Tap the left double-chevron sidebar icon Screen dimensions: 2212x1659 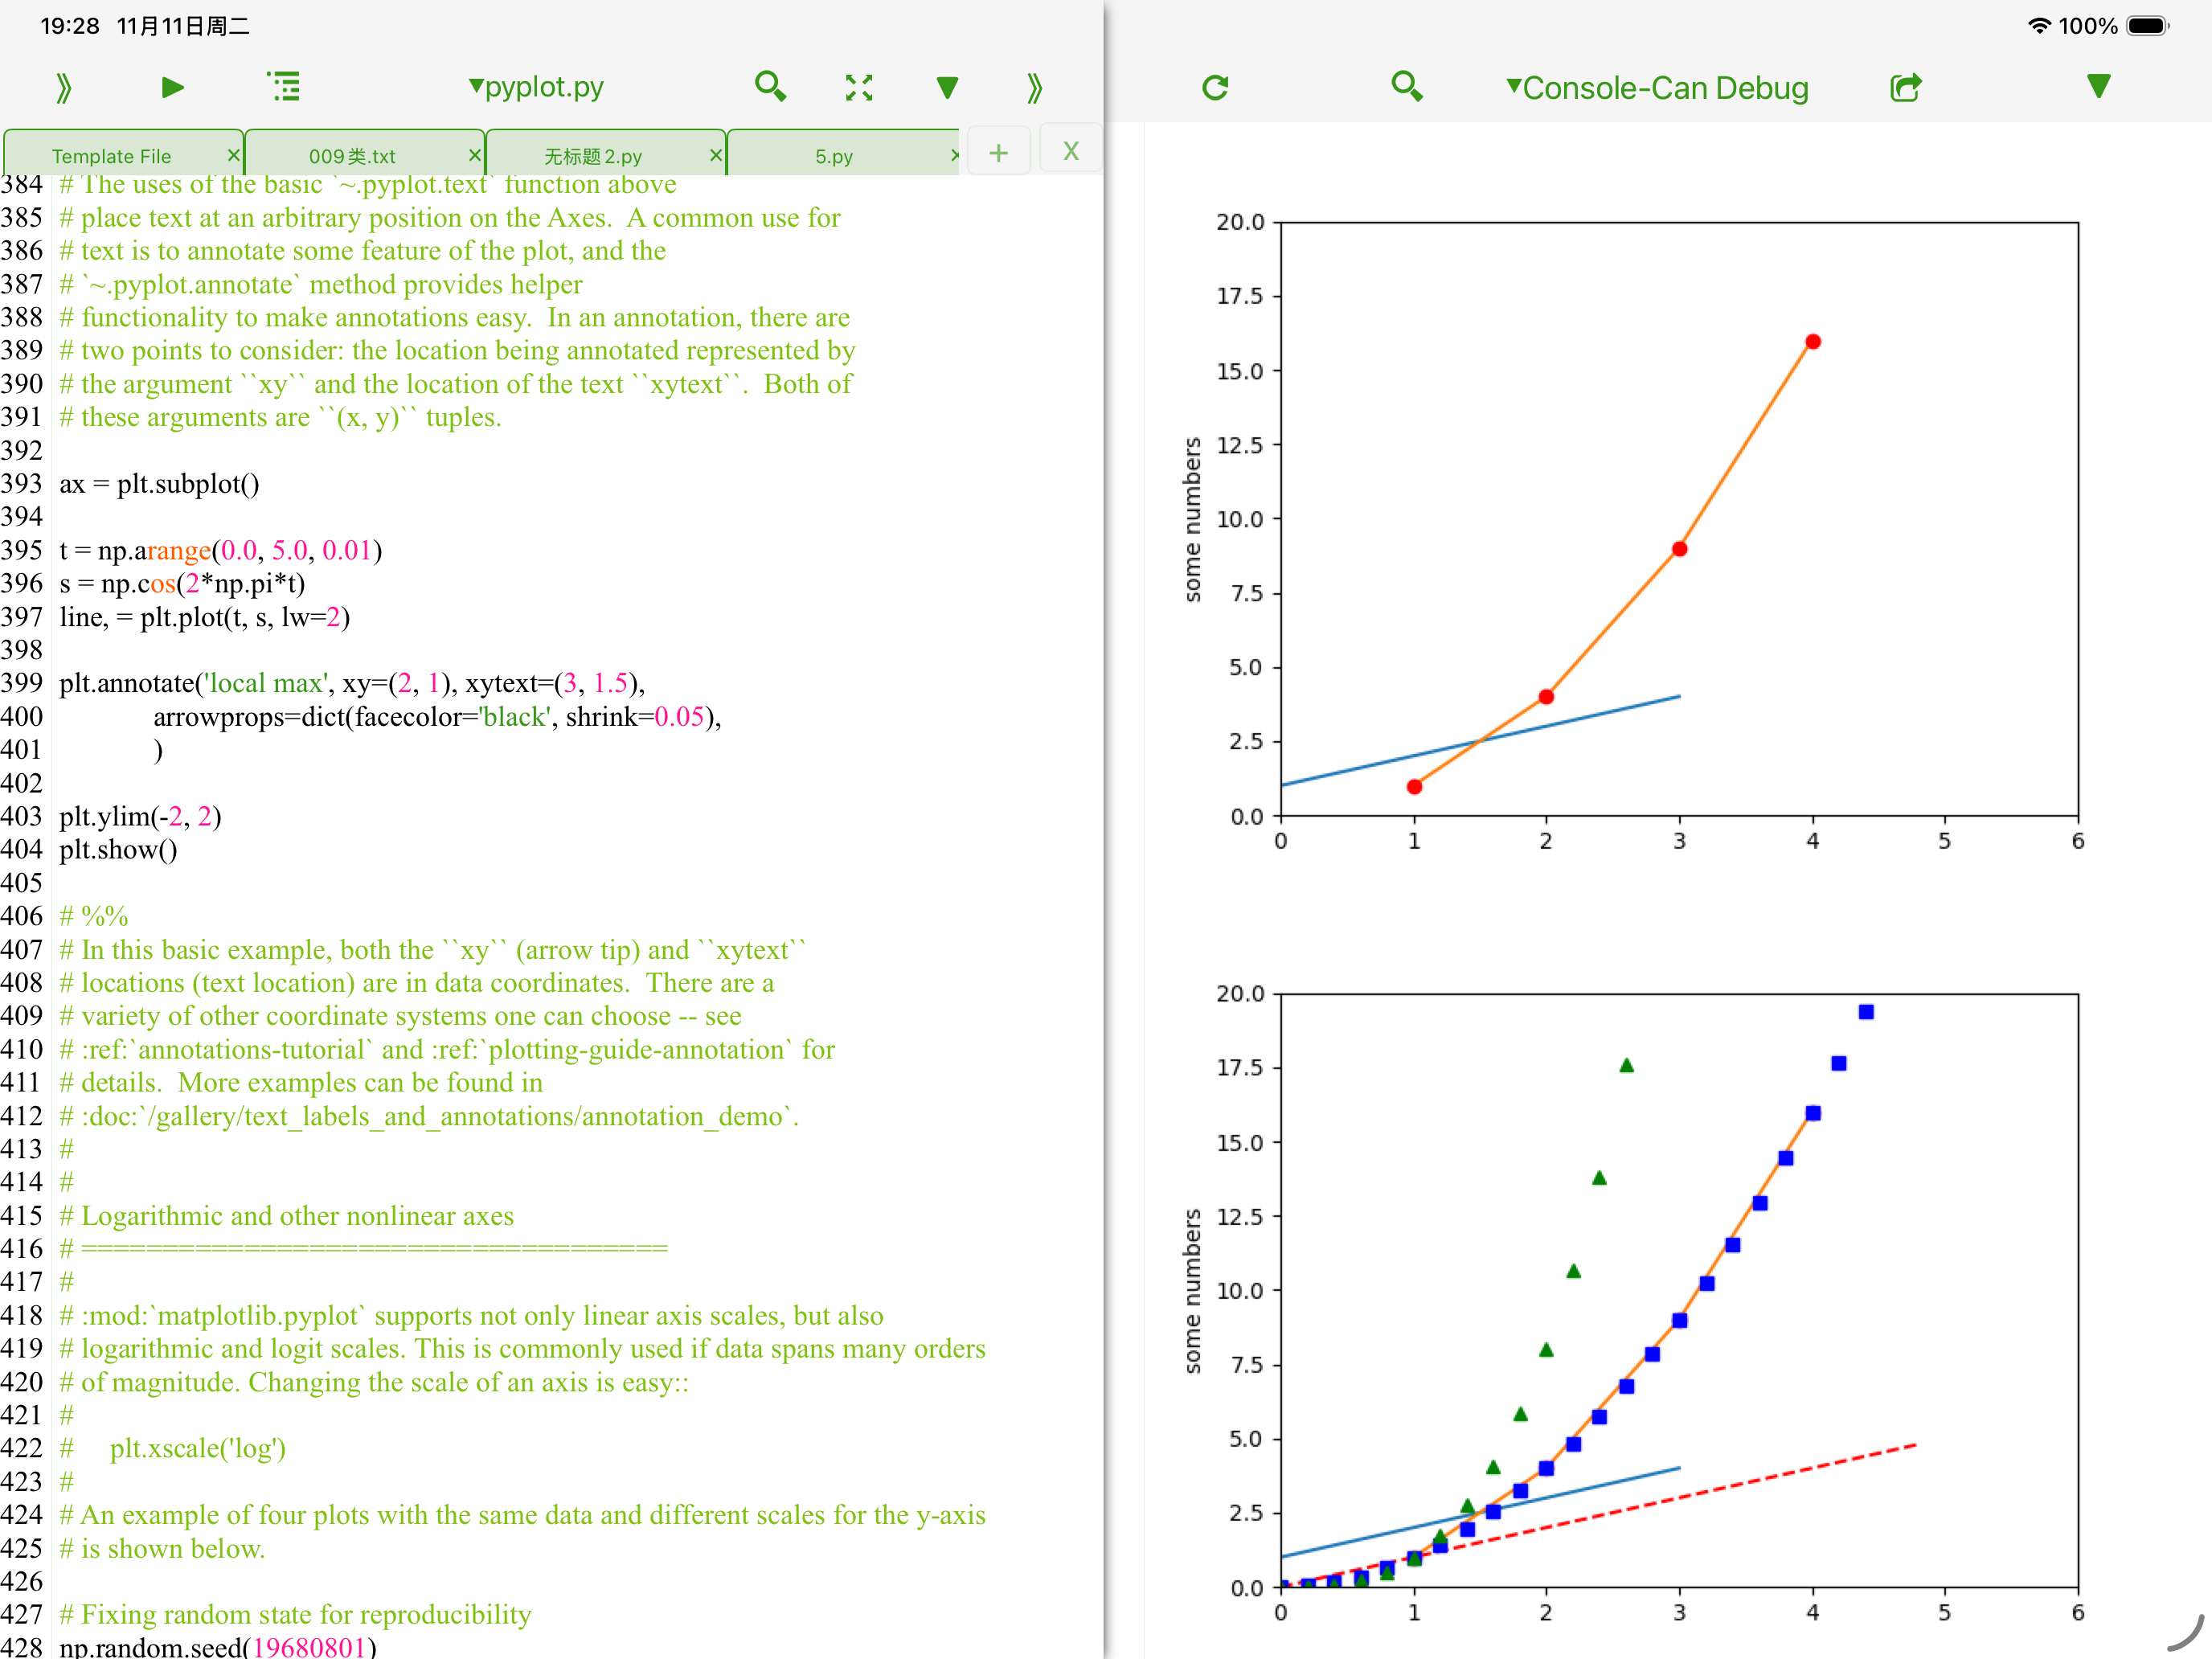[63, 88]
